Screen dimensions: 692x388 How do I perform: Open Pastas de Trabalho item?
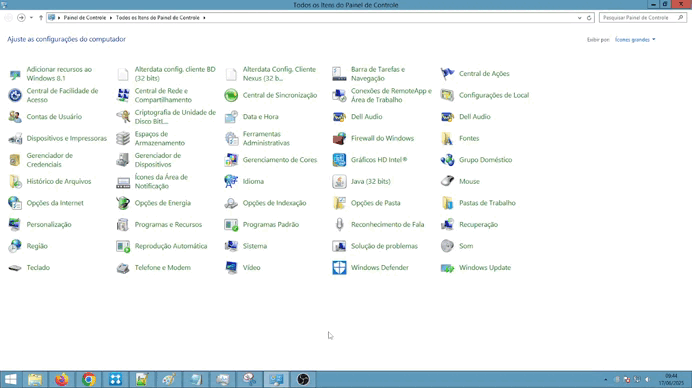(x=487, y=203)
